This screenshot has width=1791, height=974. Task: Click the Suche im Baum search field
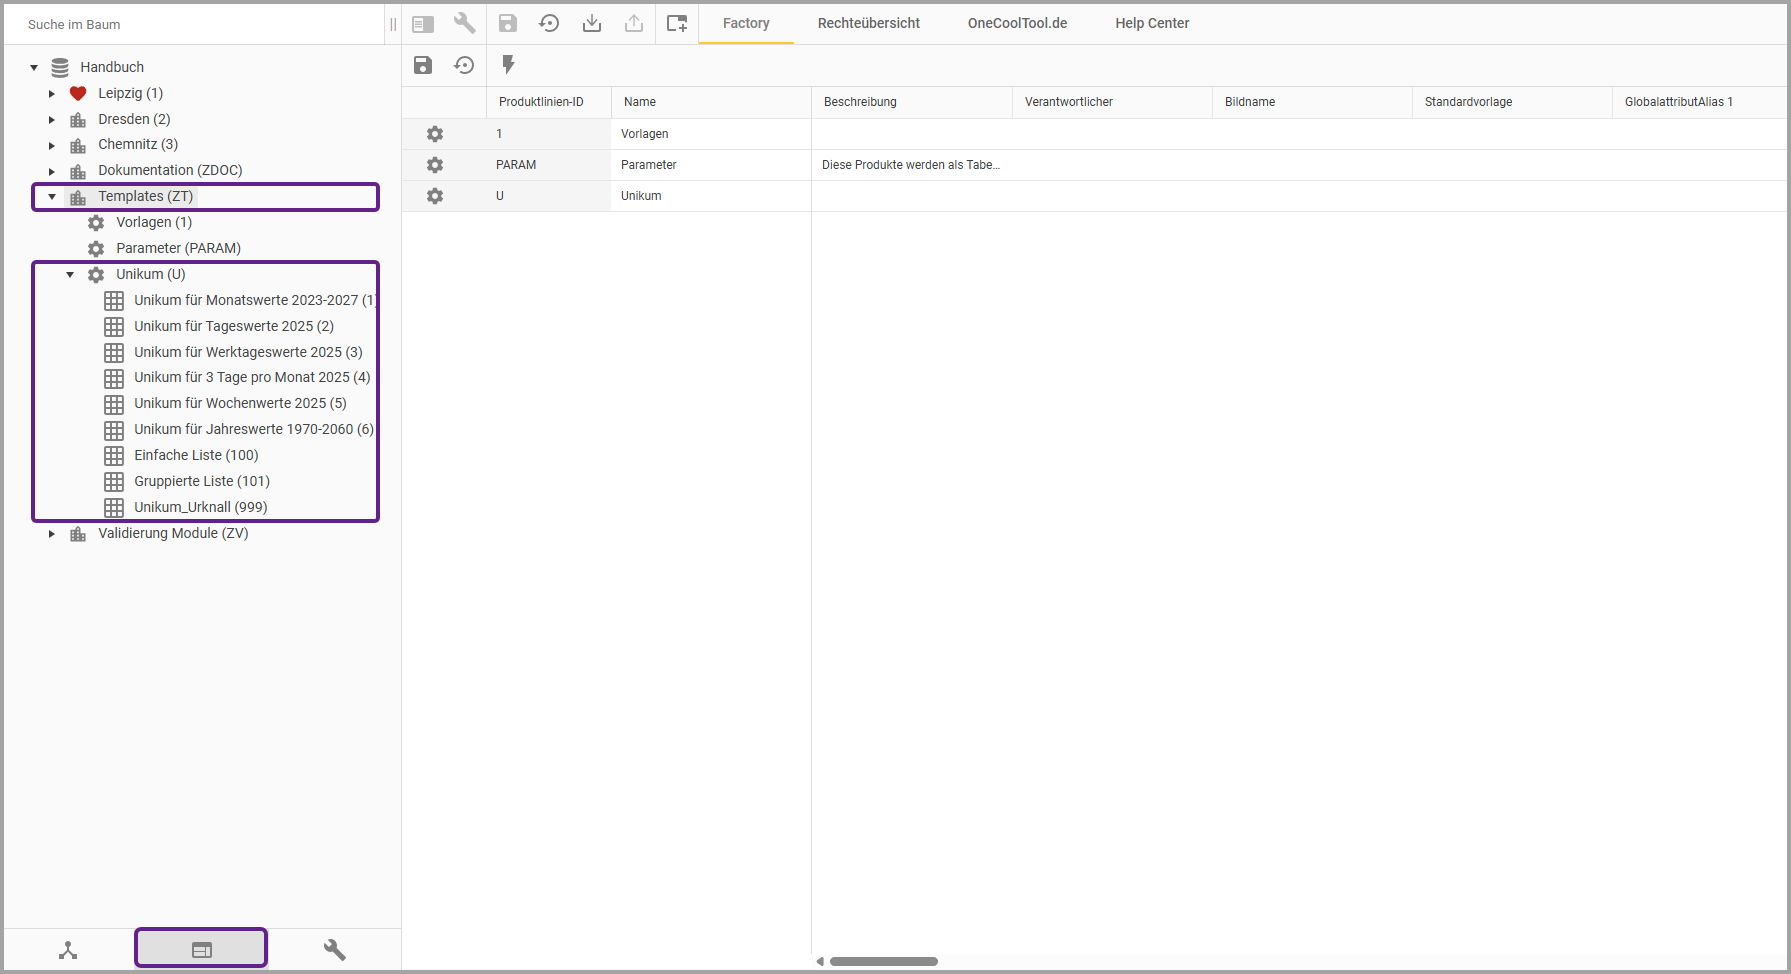coord(200,24)
